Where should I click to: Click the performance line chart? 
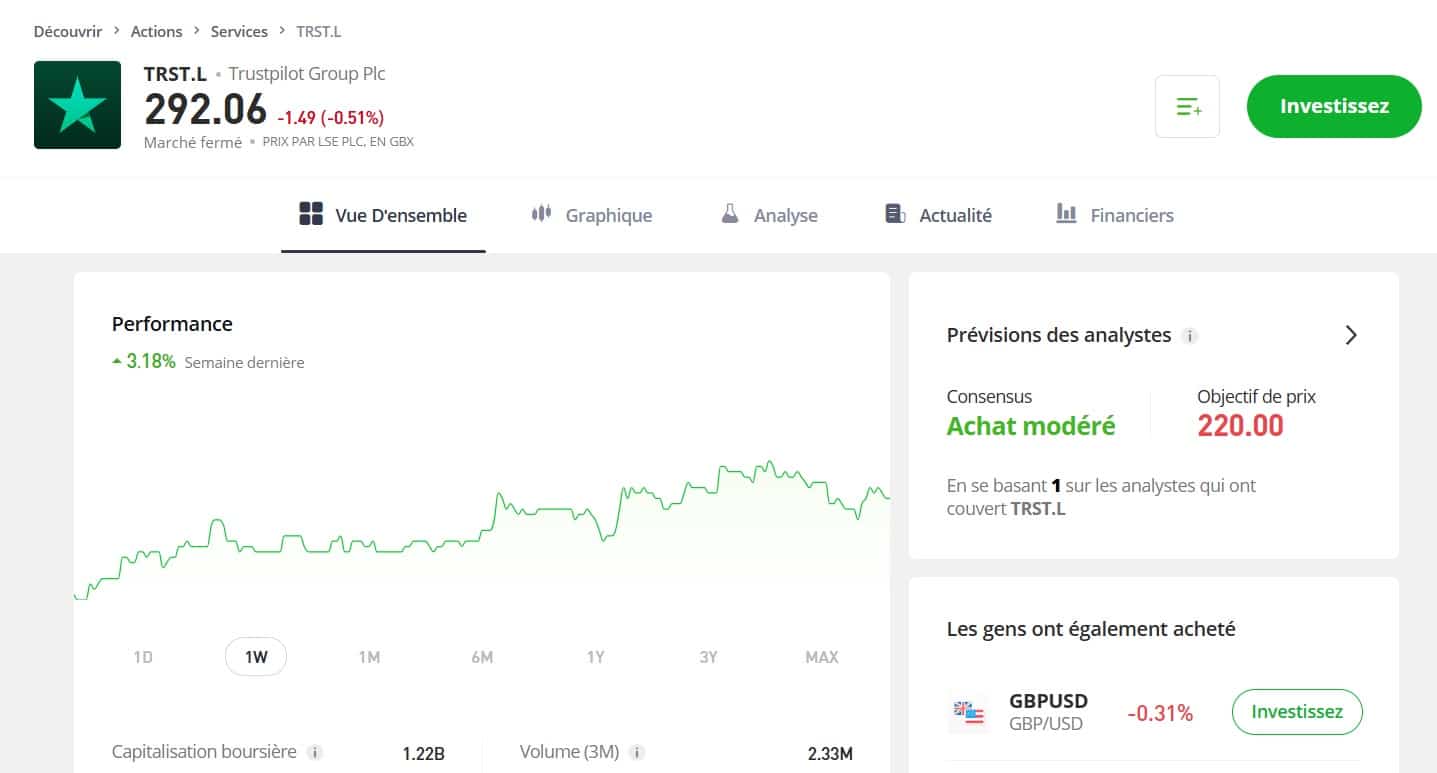(482, 530)
